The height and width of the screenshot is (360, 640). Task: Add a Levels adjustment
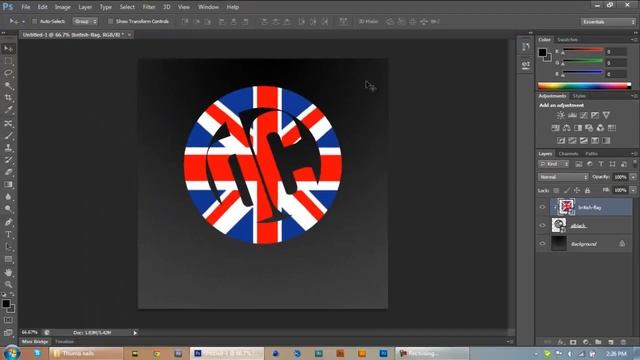coord(572,116)
